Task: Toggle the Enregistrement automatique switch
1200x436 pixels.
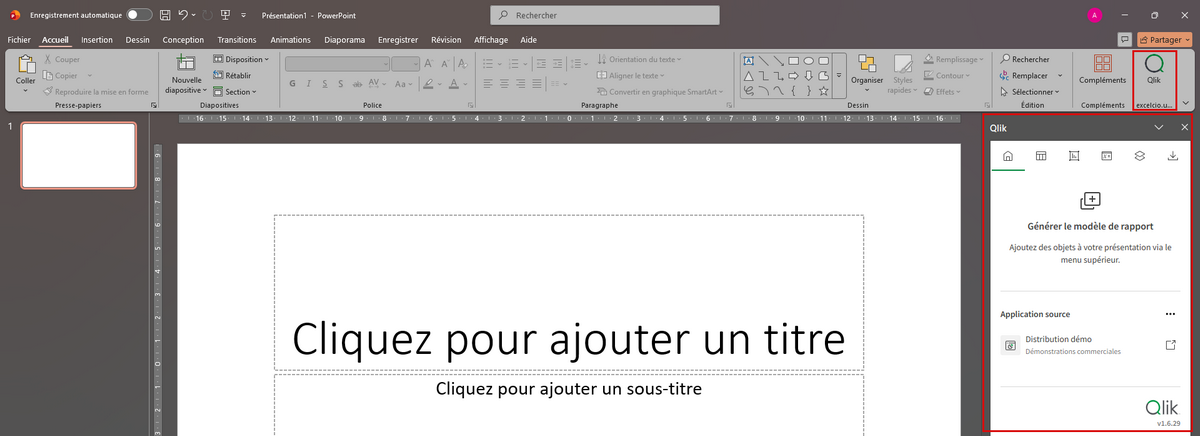Action: pos(139,15)
